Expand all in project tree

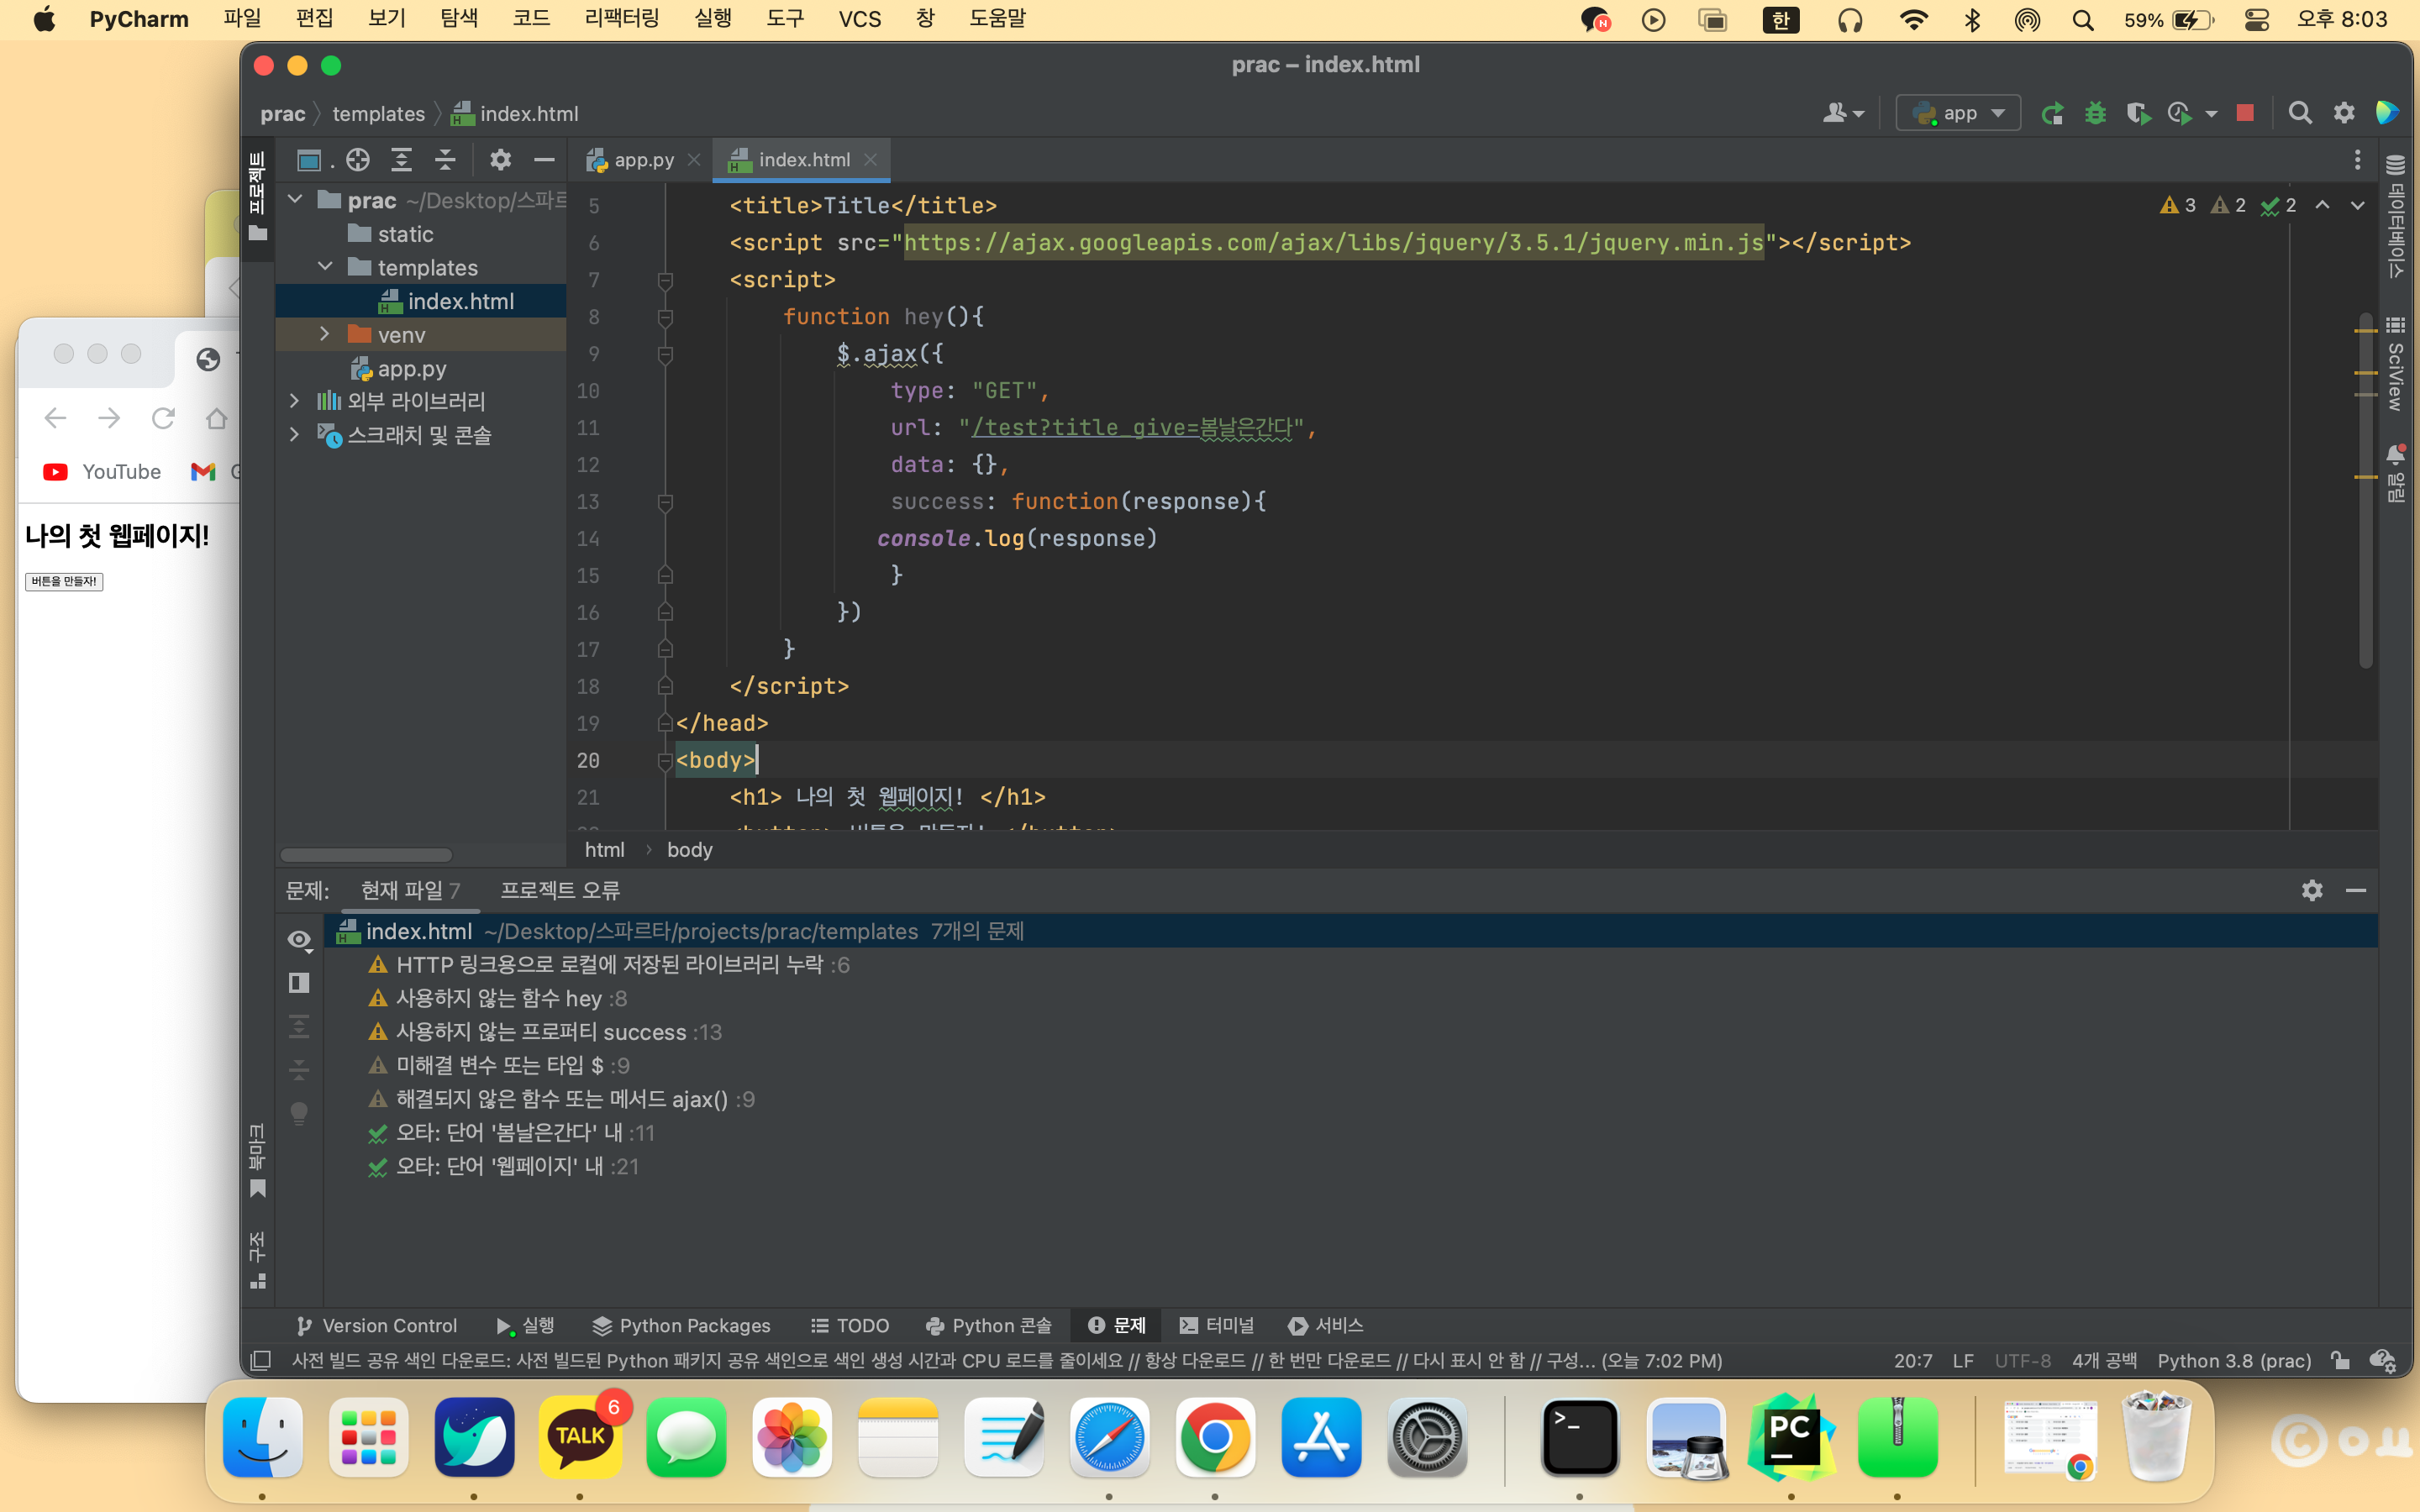coord(402,160)
